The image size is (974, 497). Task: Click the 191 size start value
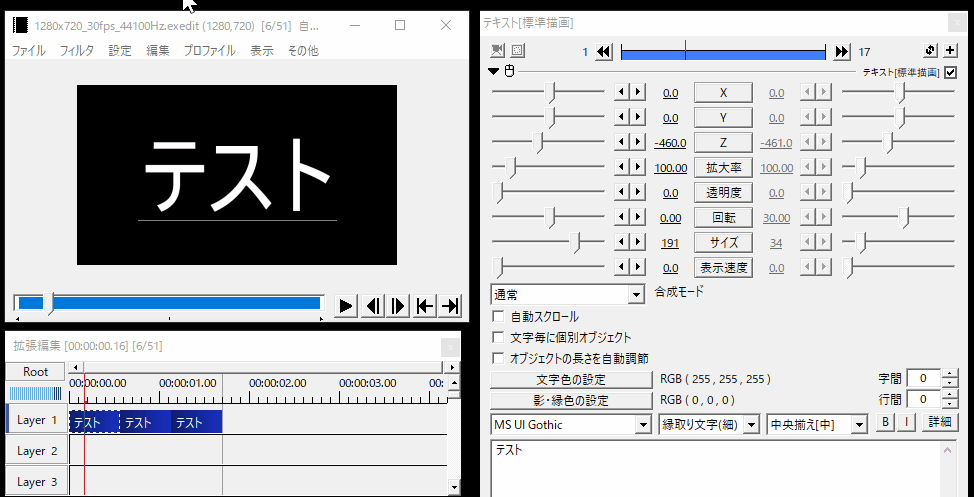pyautogui.click(x=670, y=244)
